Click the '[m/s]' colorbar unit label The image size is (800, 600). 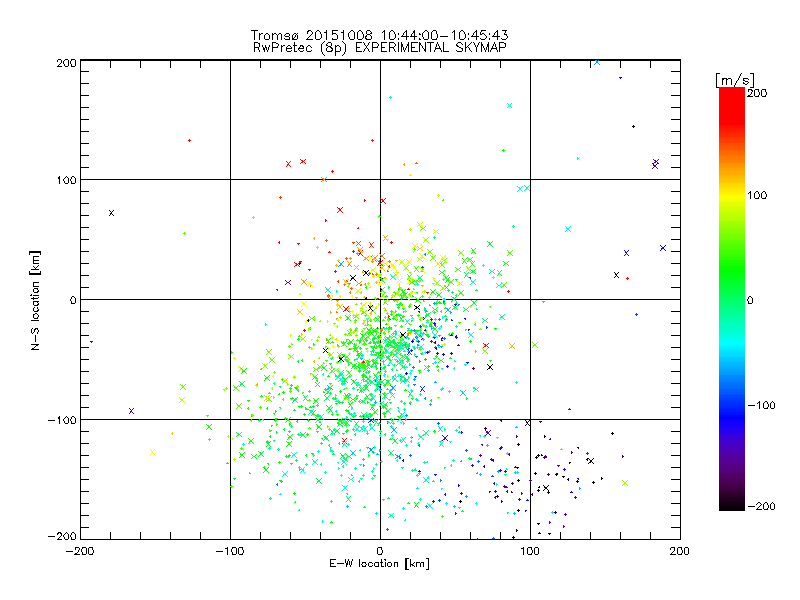735,80
